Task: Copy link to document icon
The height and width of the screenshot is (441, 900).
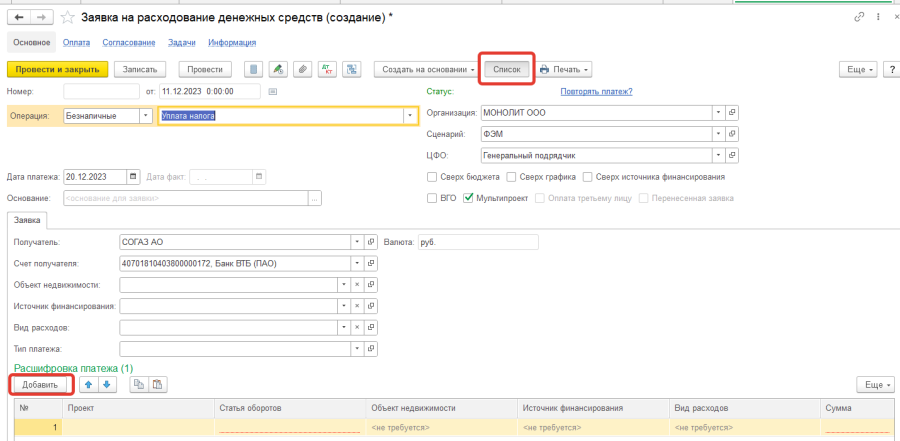Action: point(859,17)
